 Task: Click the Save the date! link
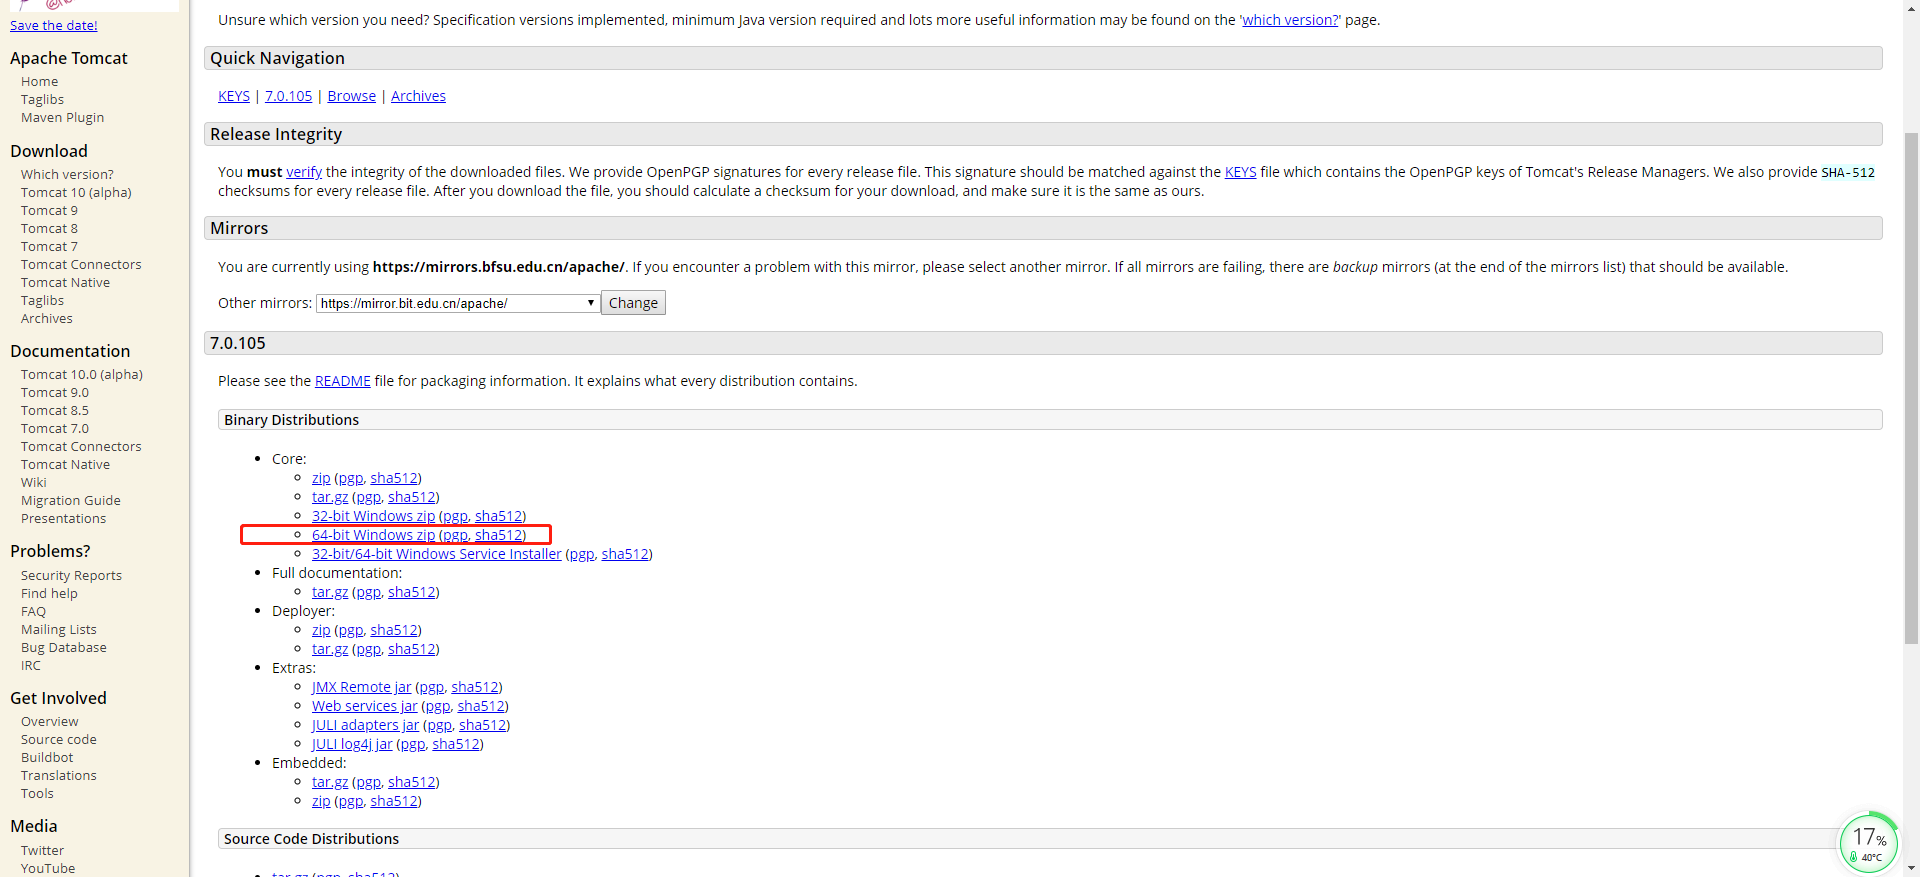coord(54,25)
